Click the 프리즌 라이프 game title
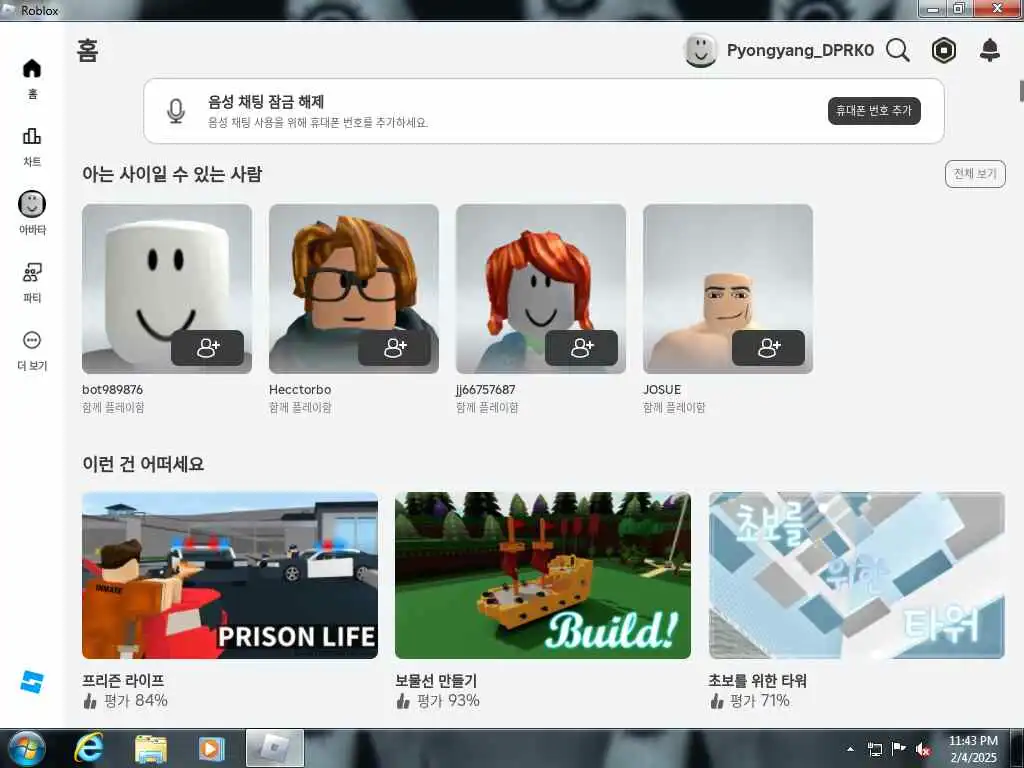The height and width of the screenshot is (768, 1024). pyautogui.click(x=123, y=680)
